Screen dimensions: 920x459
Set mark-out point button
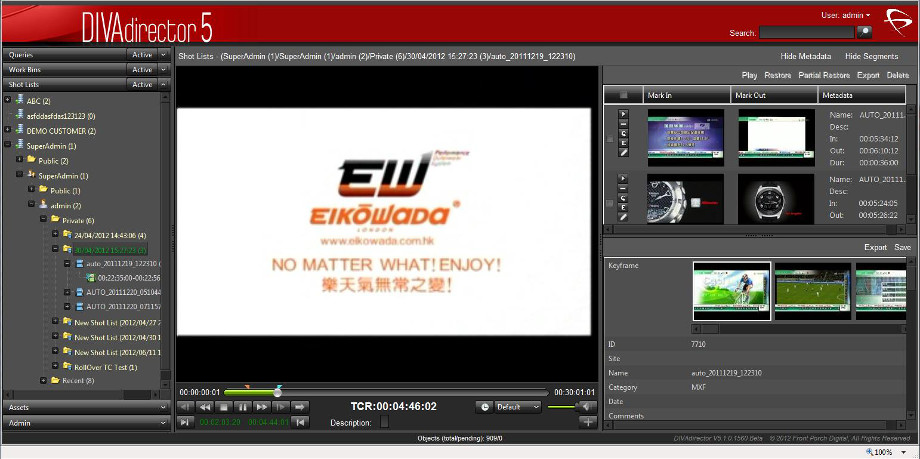[x=300, y=421]
